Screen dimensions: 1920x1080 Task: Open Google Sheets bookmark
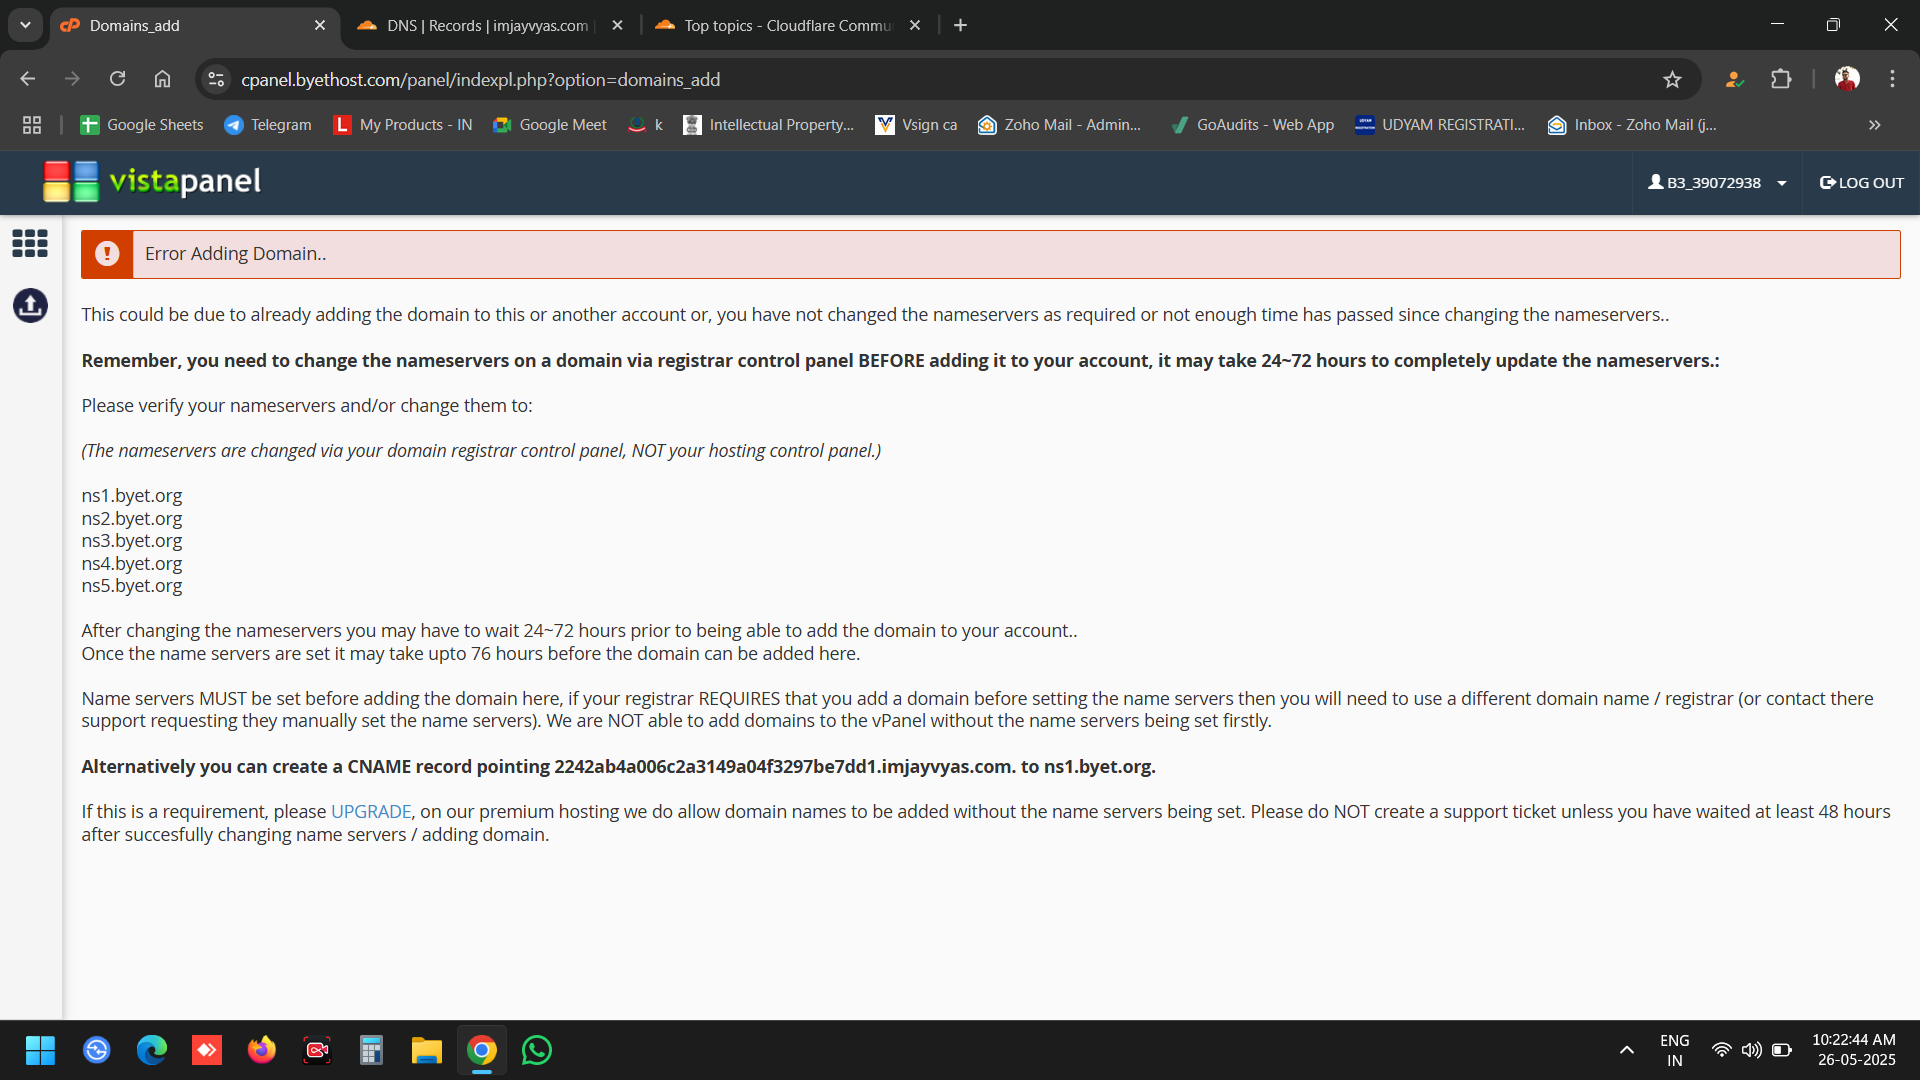(x=141, y=125)
